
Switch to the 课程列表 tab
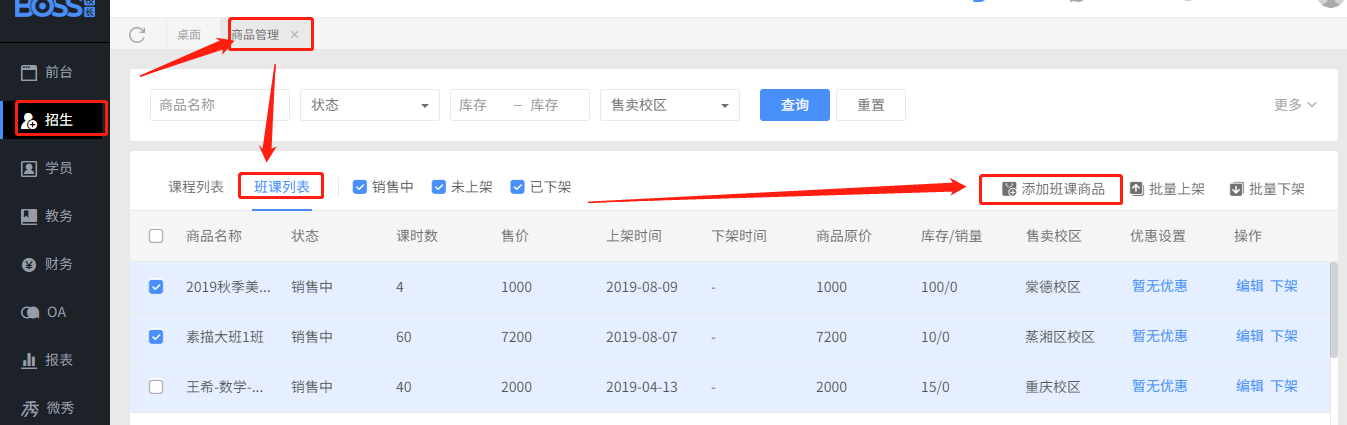196,187
